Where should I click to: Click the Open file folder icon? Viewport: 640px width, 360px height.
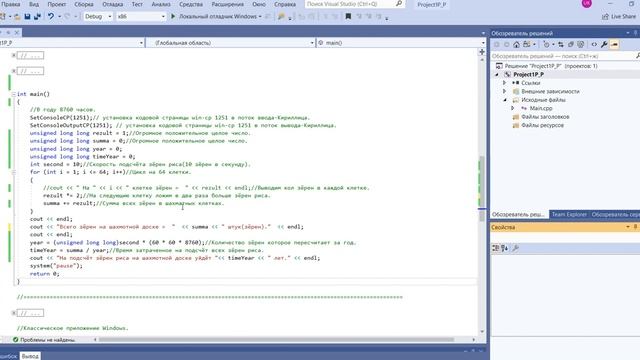coord(17,17)
